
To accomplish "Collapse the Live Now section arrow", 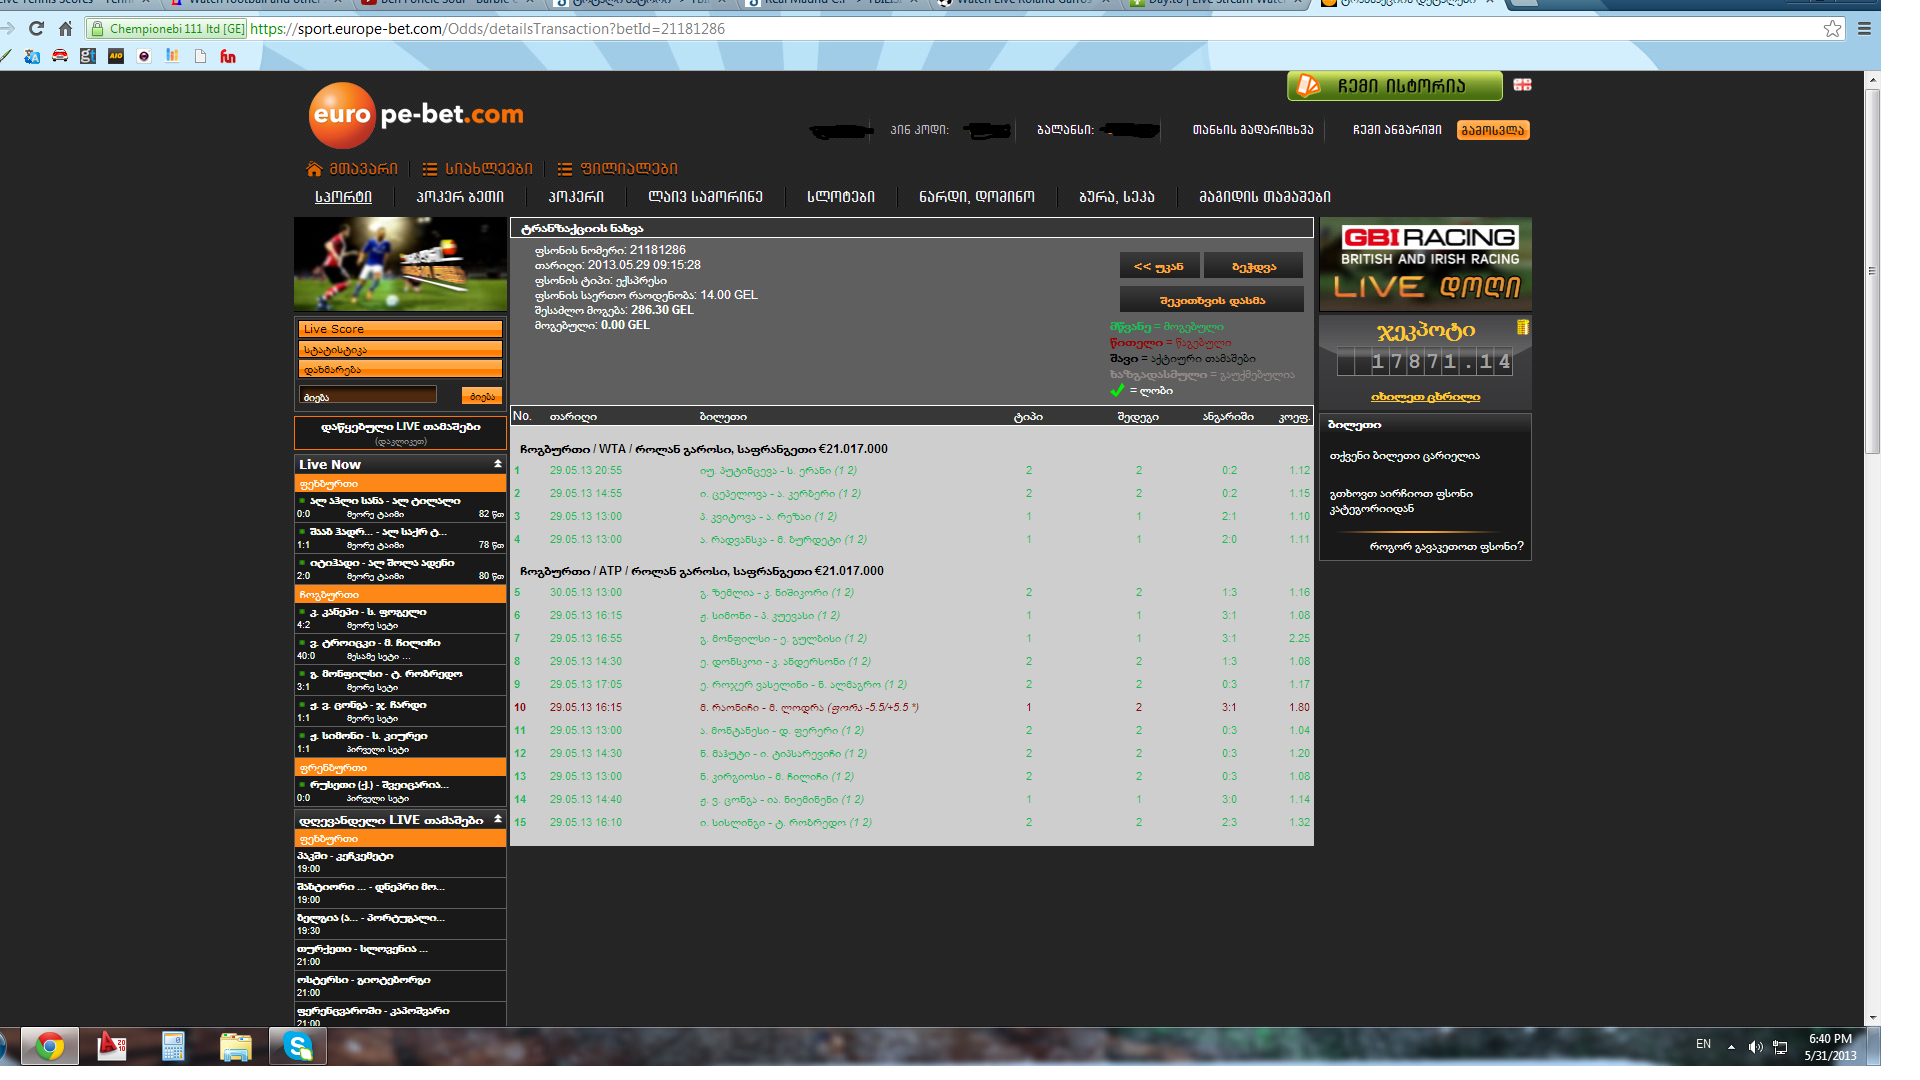I will click(497, 464).
